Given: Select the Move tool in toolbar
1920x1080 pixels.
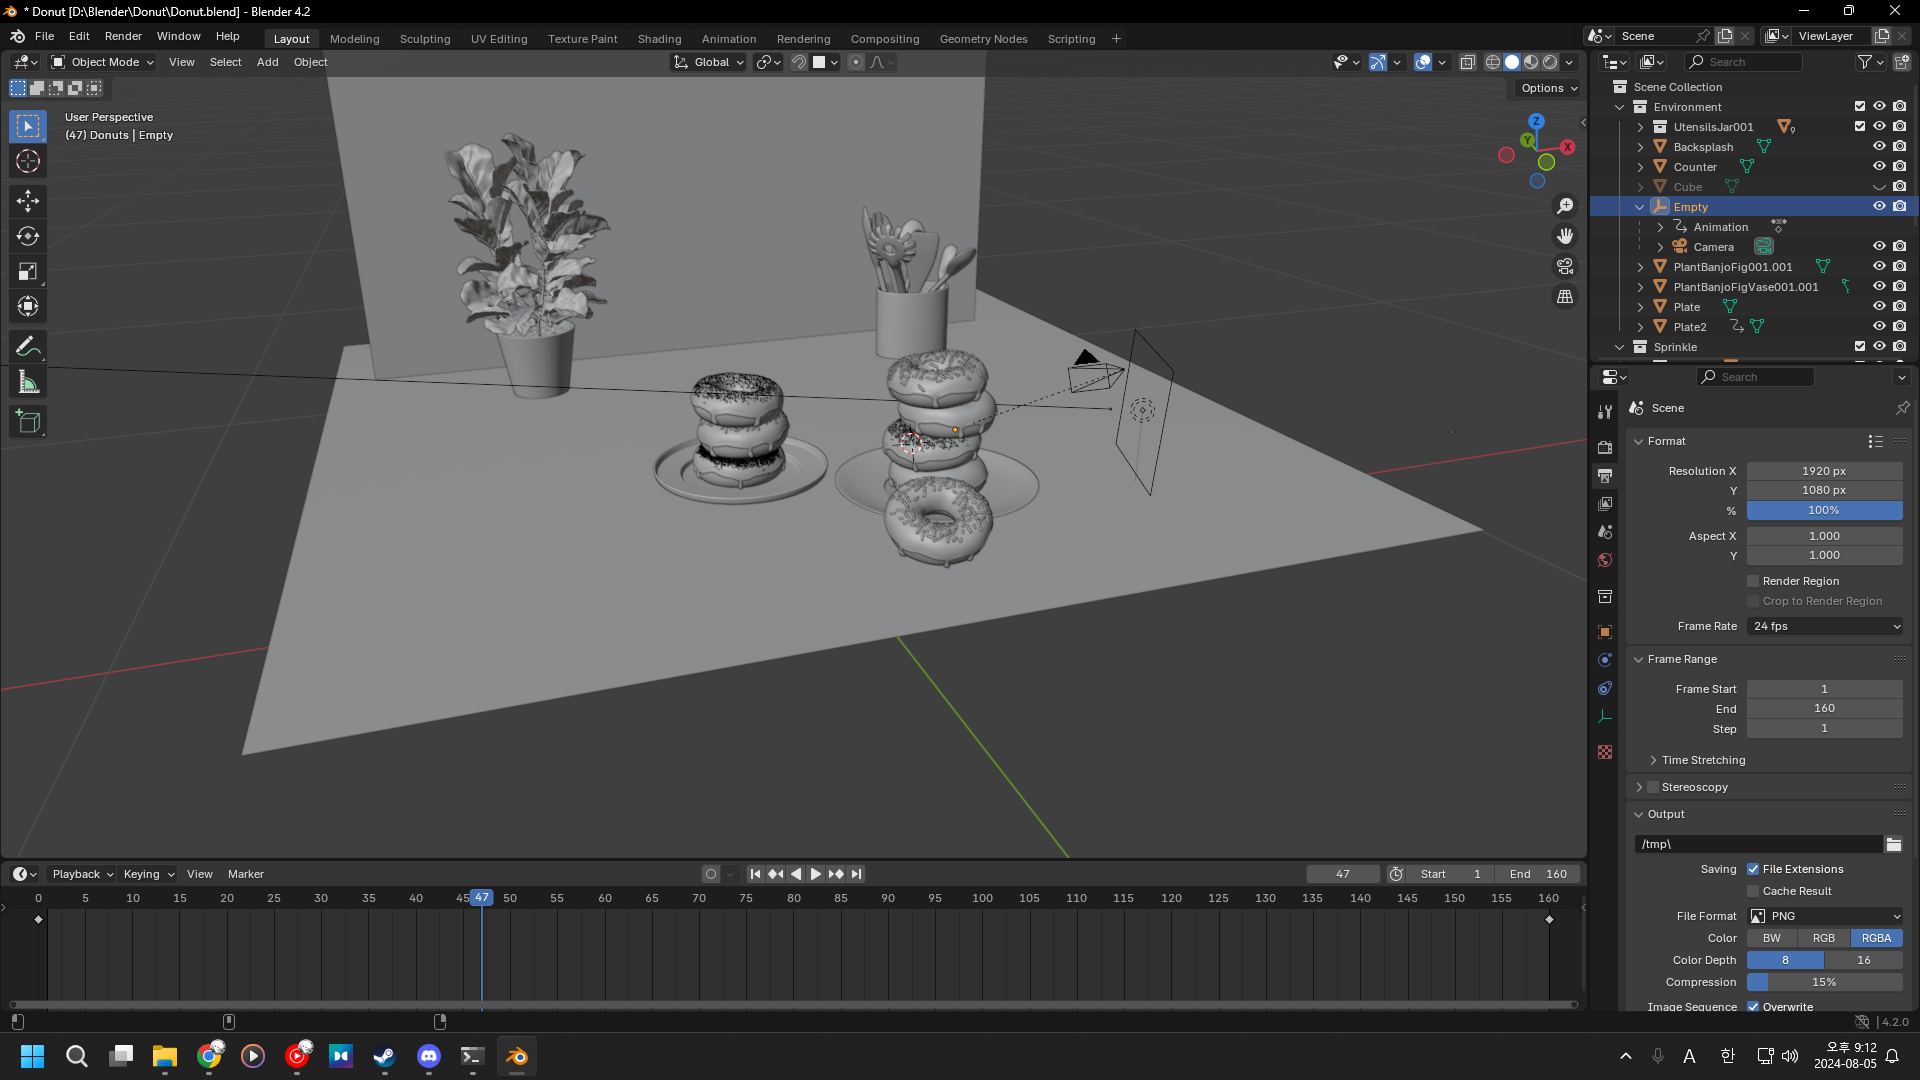Looking at the screenshot, I should [x=28, y=201].
